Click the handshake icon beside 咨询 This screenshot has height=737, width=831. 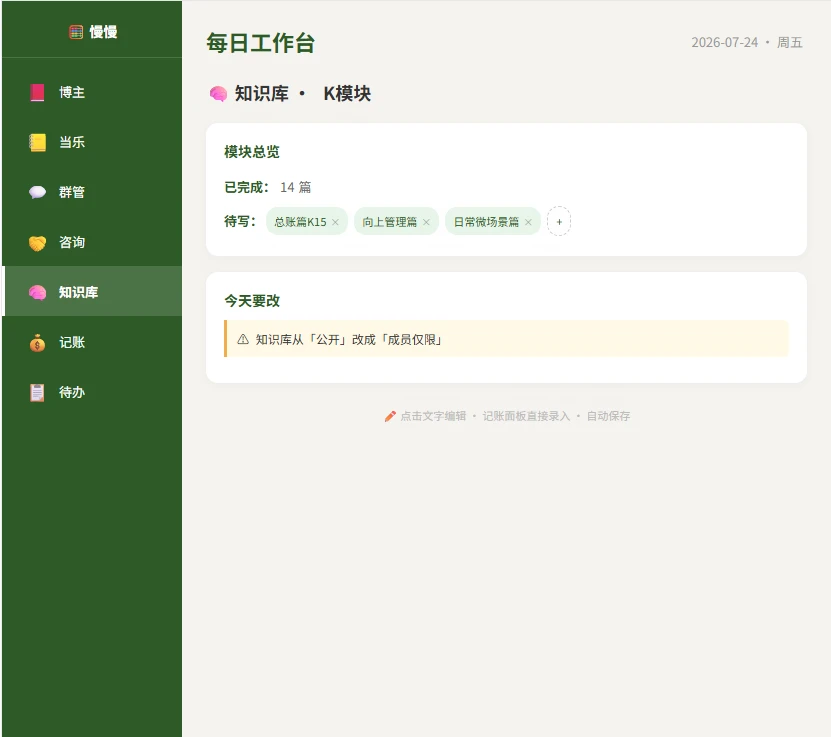pyautogui.click(x=37, y=243)
